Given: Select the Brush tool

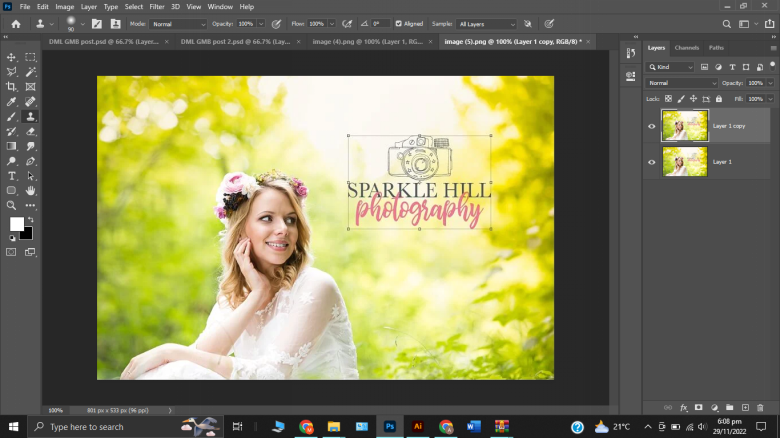Looking at the screenshot, I should [11, 117].
